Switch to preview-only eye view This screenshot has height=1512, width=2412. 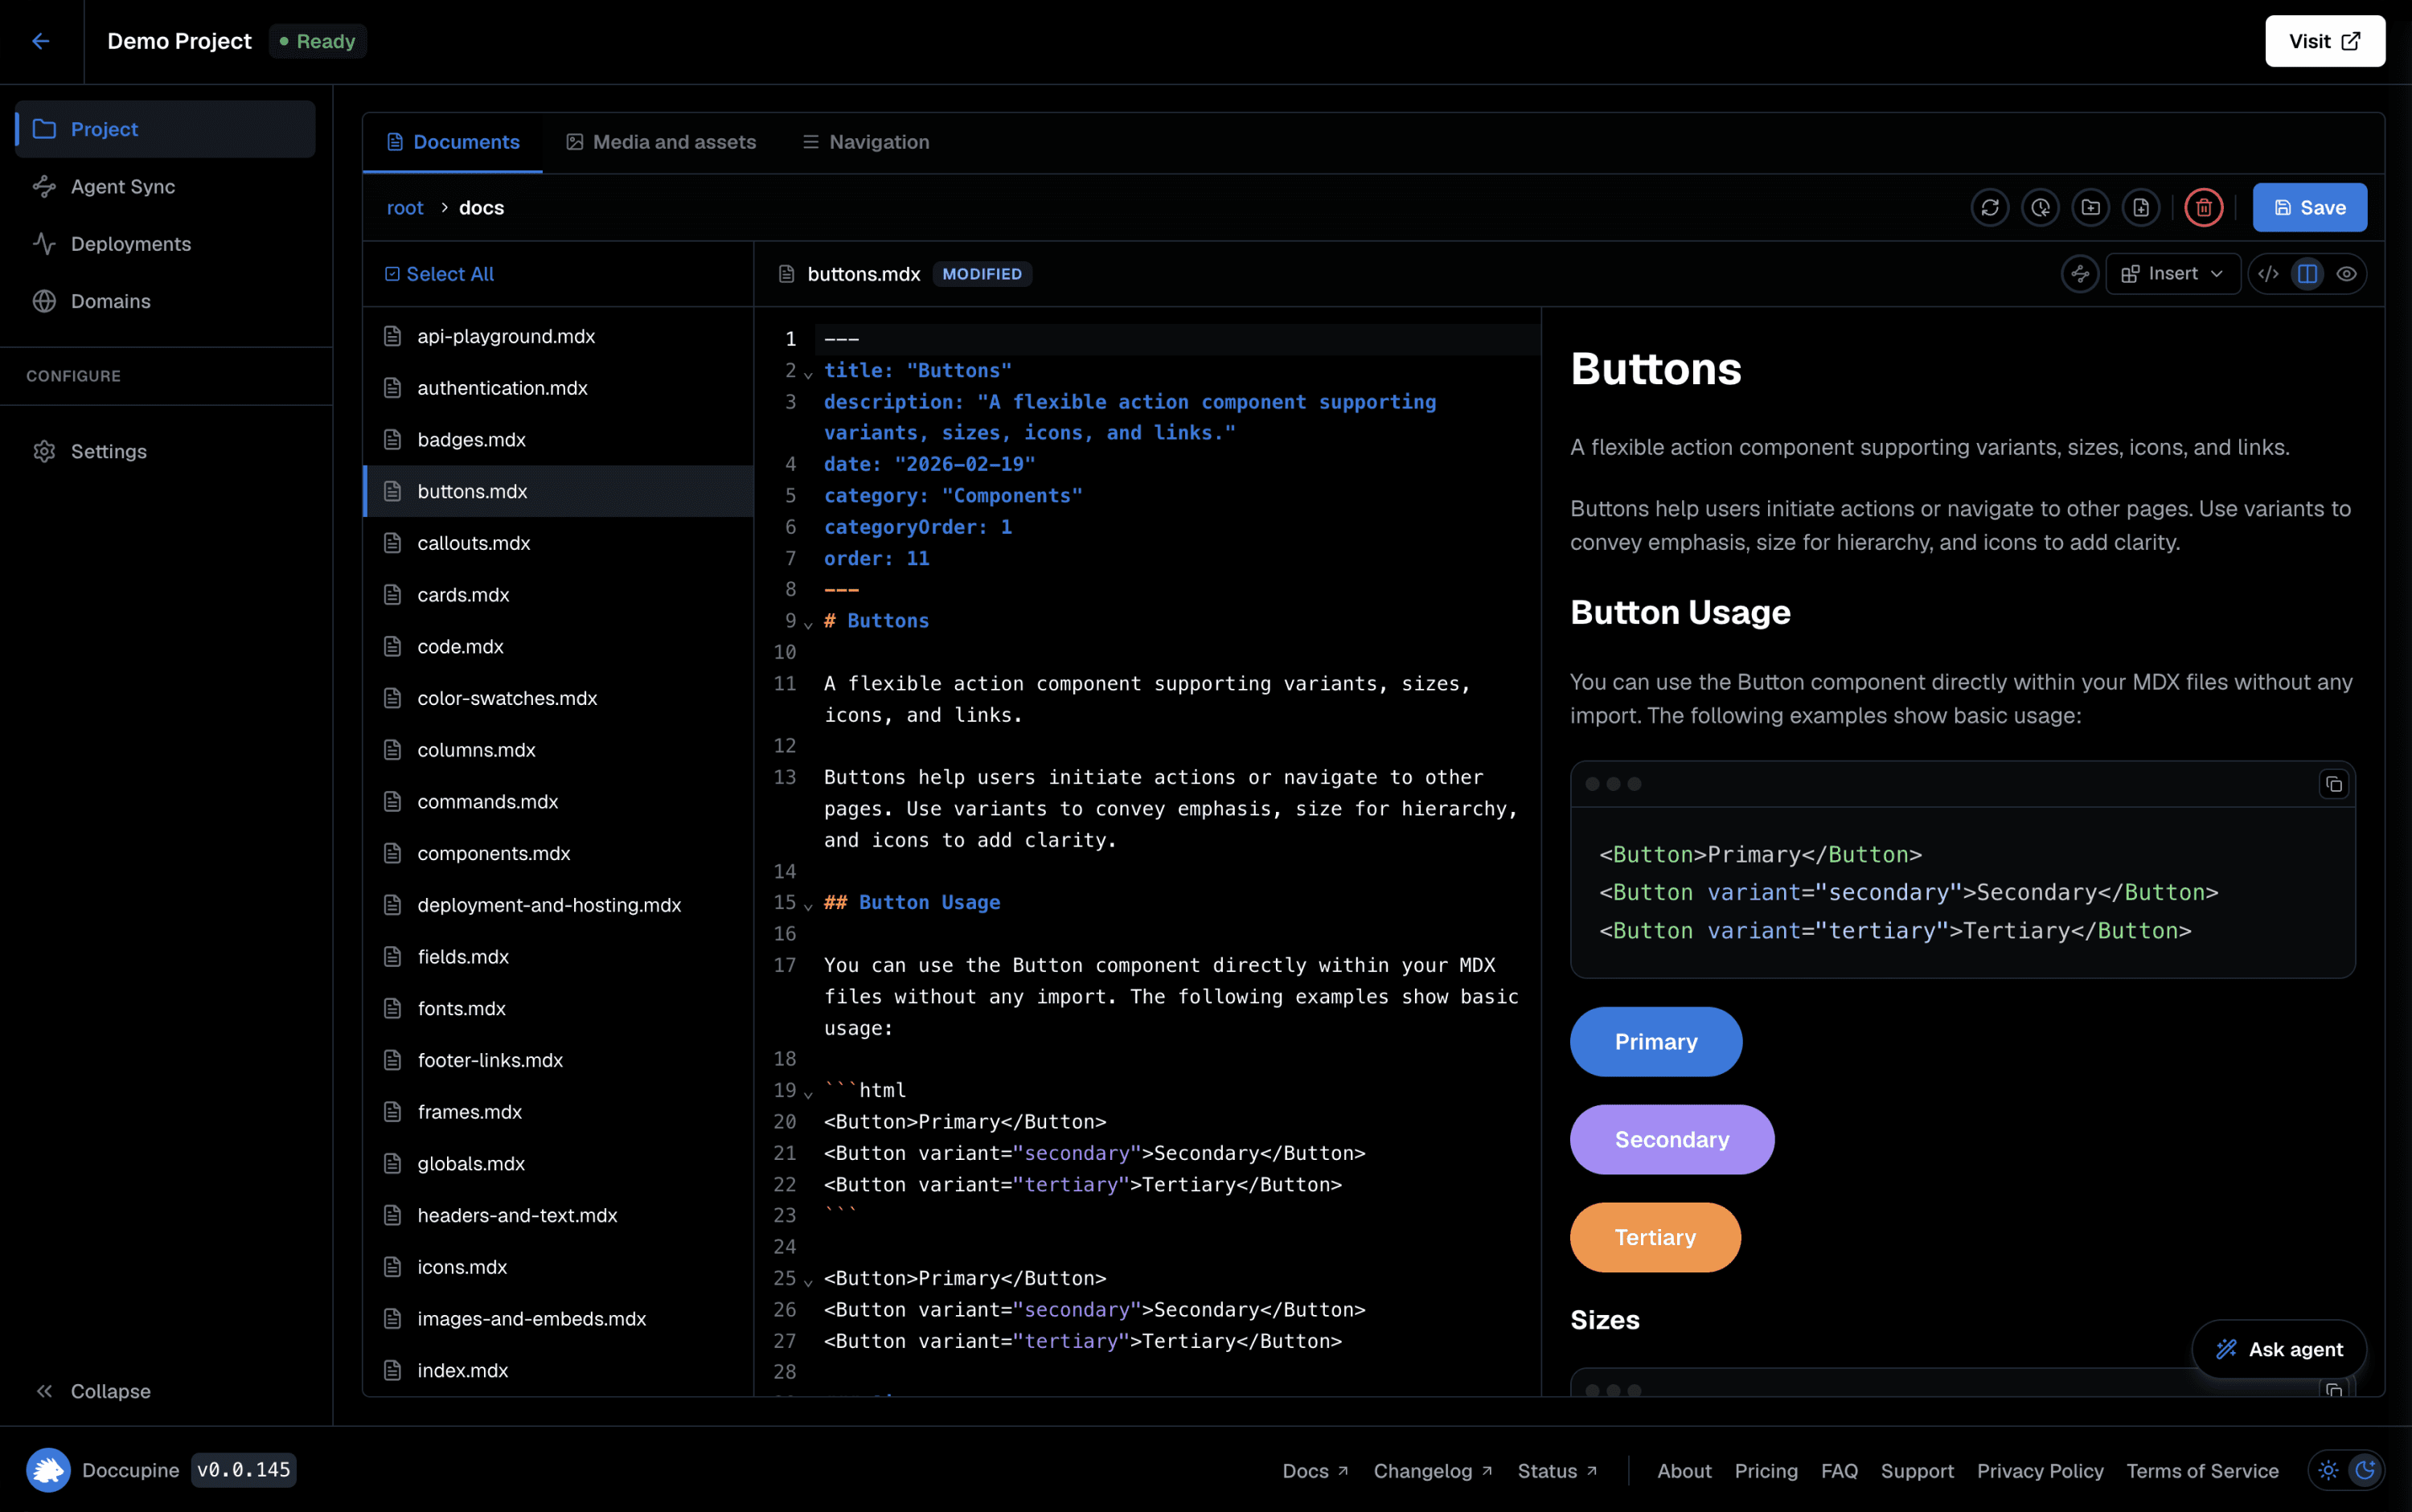(2346, 274)
